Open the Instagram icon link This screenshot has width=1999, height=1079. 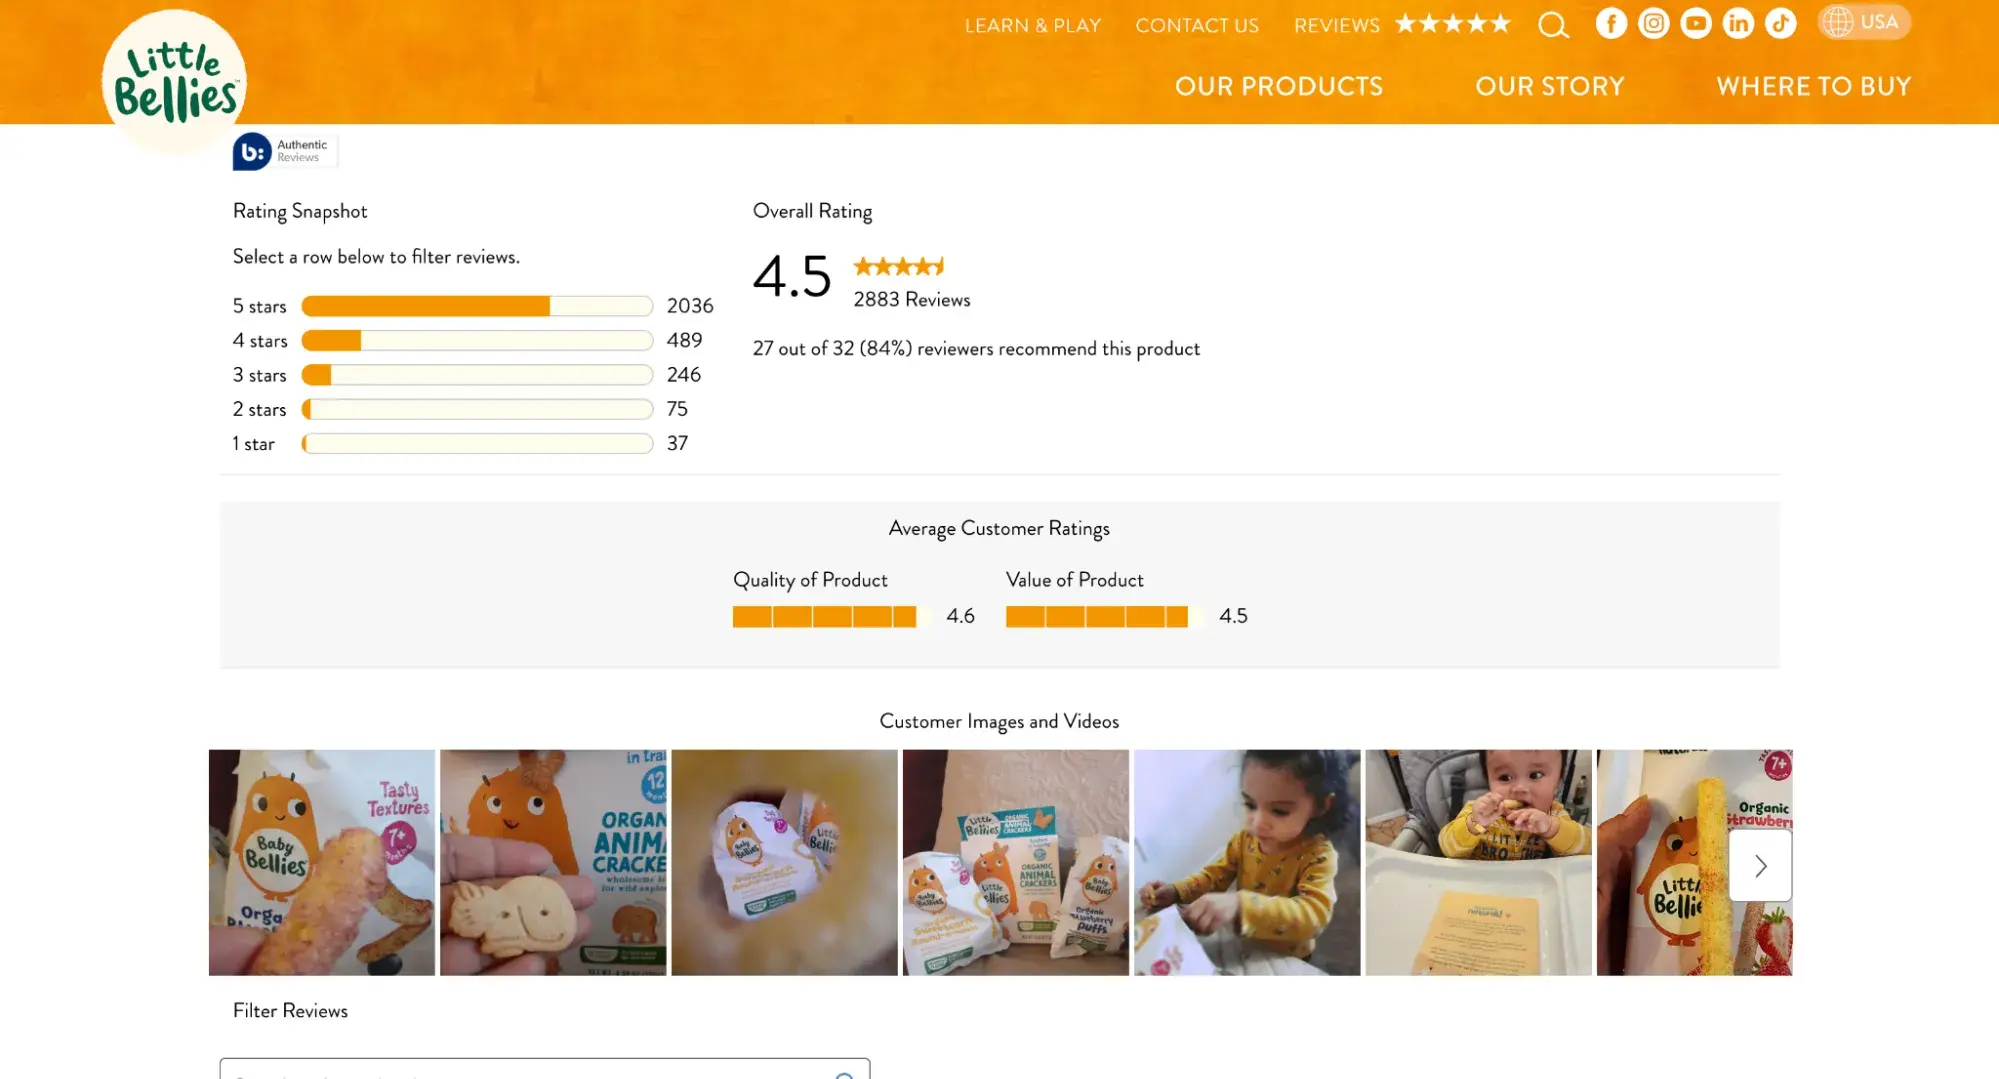click(x=1654, y=23)
